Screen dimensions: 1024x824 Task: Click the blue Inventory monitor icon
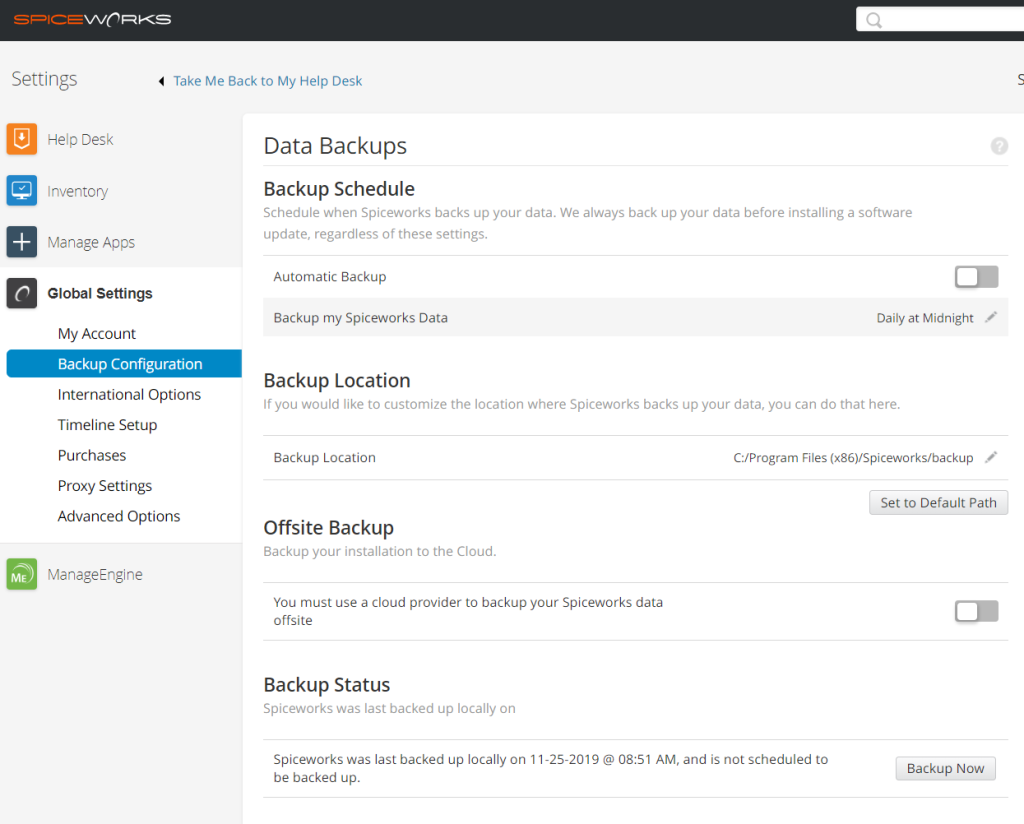[x=22, y=191]
